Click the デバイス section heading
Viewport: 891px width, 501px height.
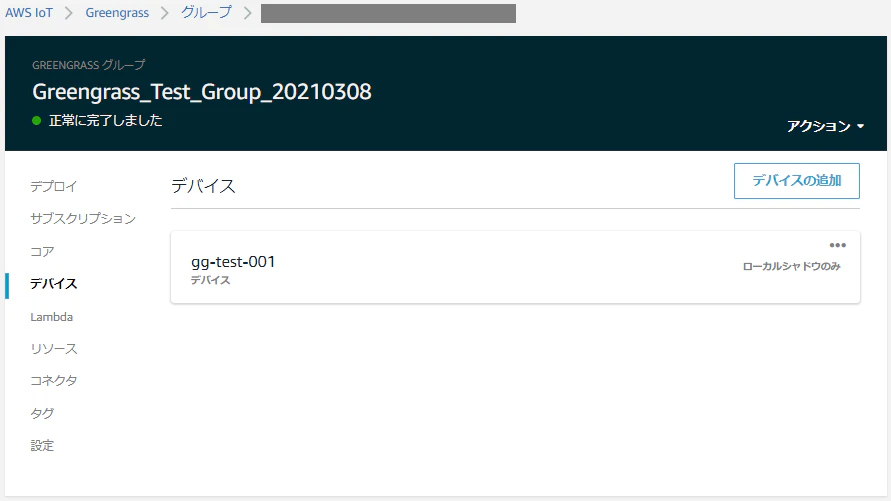(203, 186)
